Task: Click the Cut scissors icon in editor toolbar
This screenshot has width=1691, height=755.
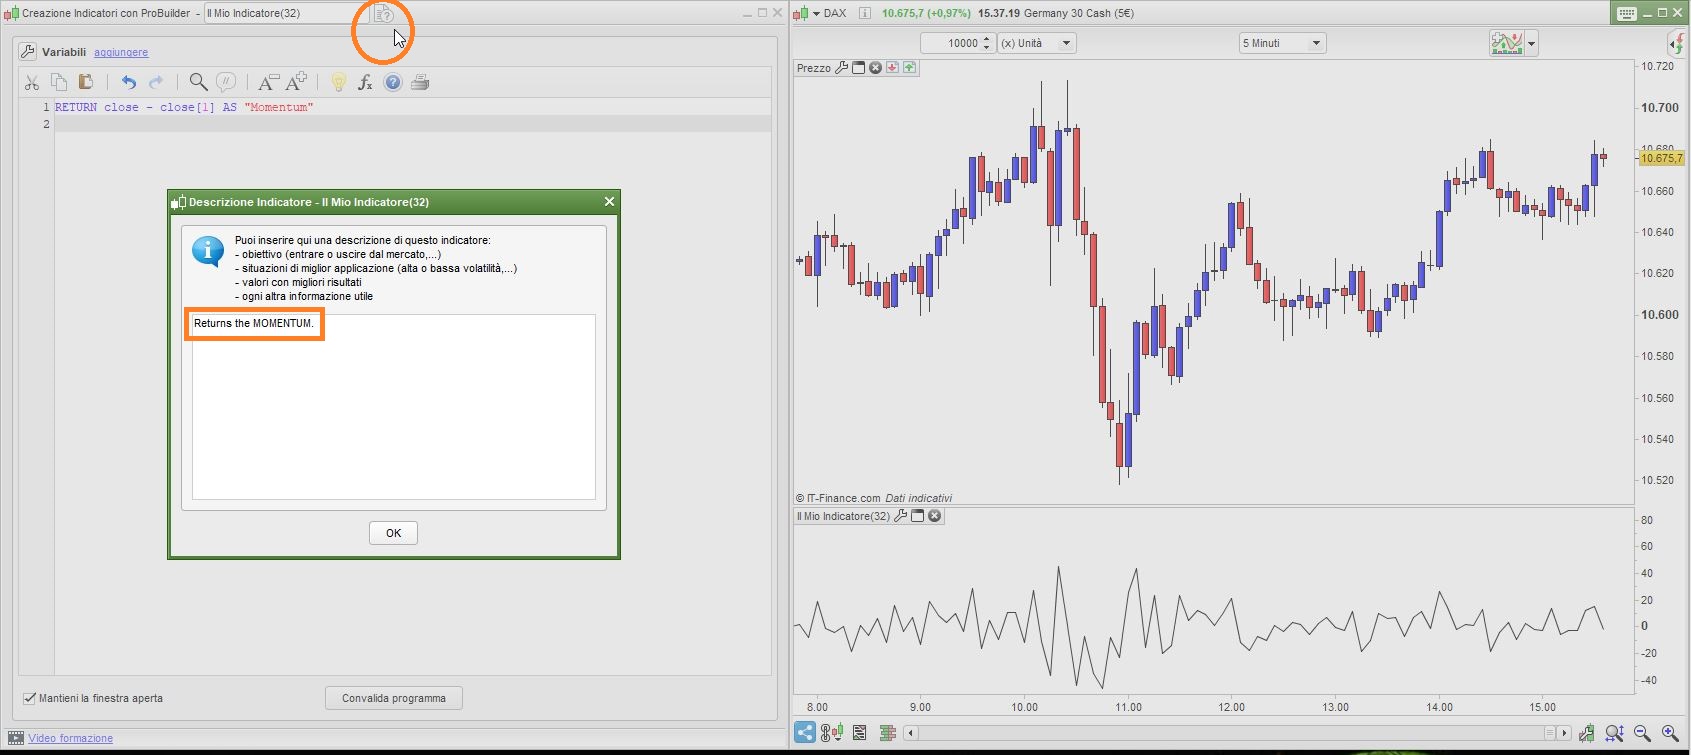Action: click(32, 83)
